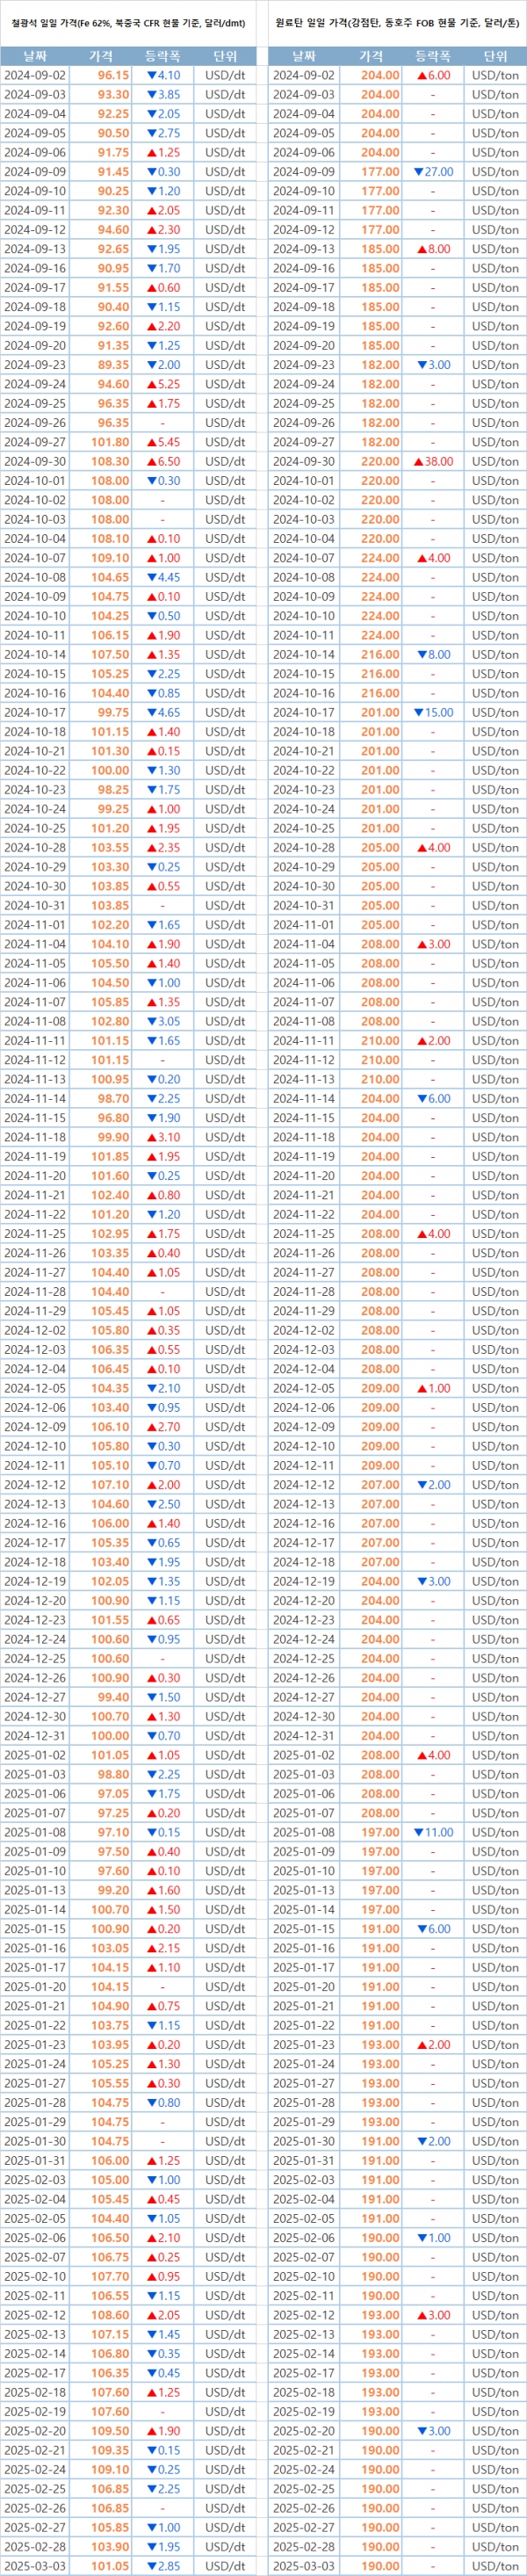527x2576 pixels.
Task: Select date 2024-12-25 in the iron ore table
Action: pos(35,1658)
